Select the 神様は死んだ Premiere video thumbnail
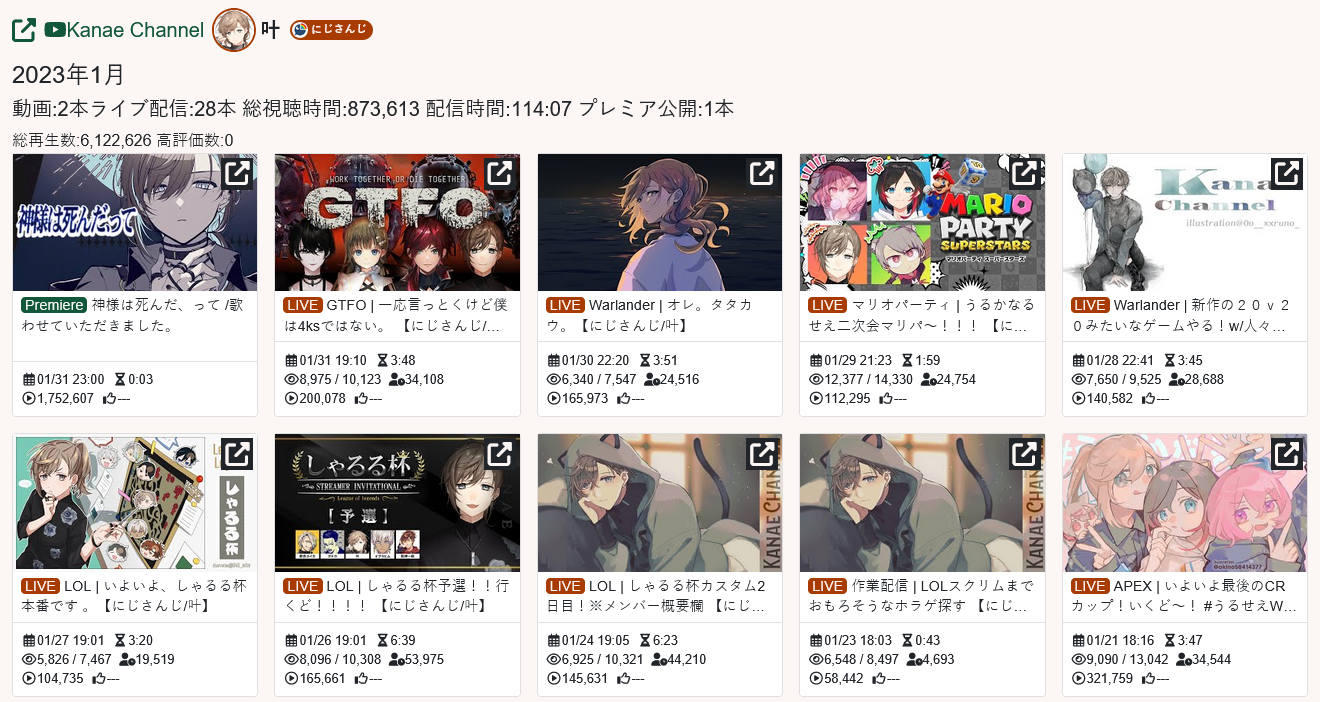The width and height of the screenshot is (1320, 702). coord(135,222)
